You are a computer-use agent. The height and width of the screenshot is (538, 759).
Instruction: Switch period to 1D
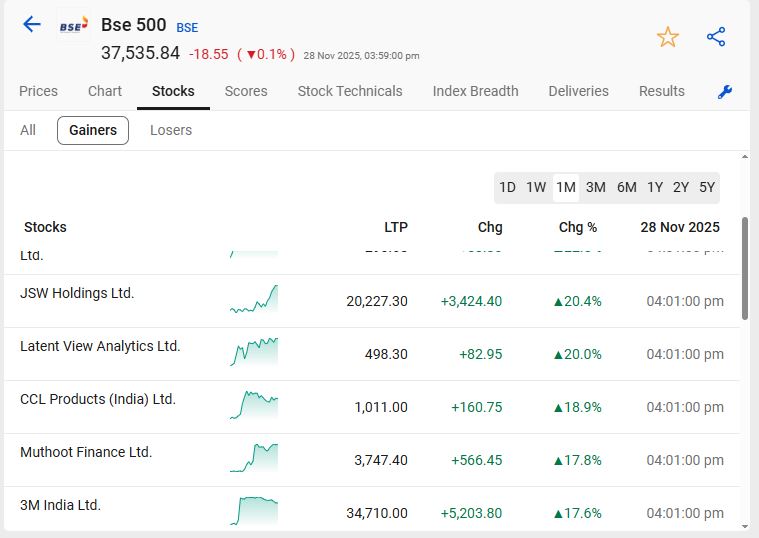click(507, 187)
